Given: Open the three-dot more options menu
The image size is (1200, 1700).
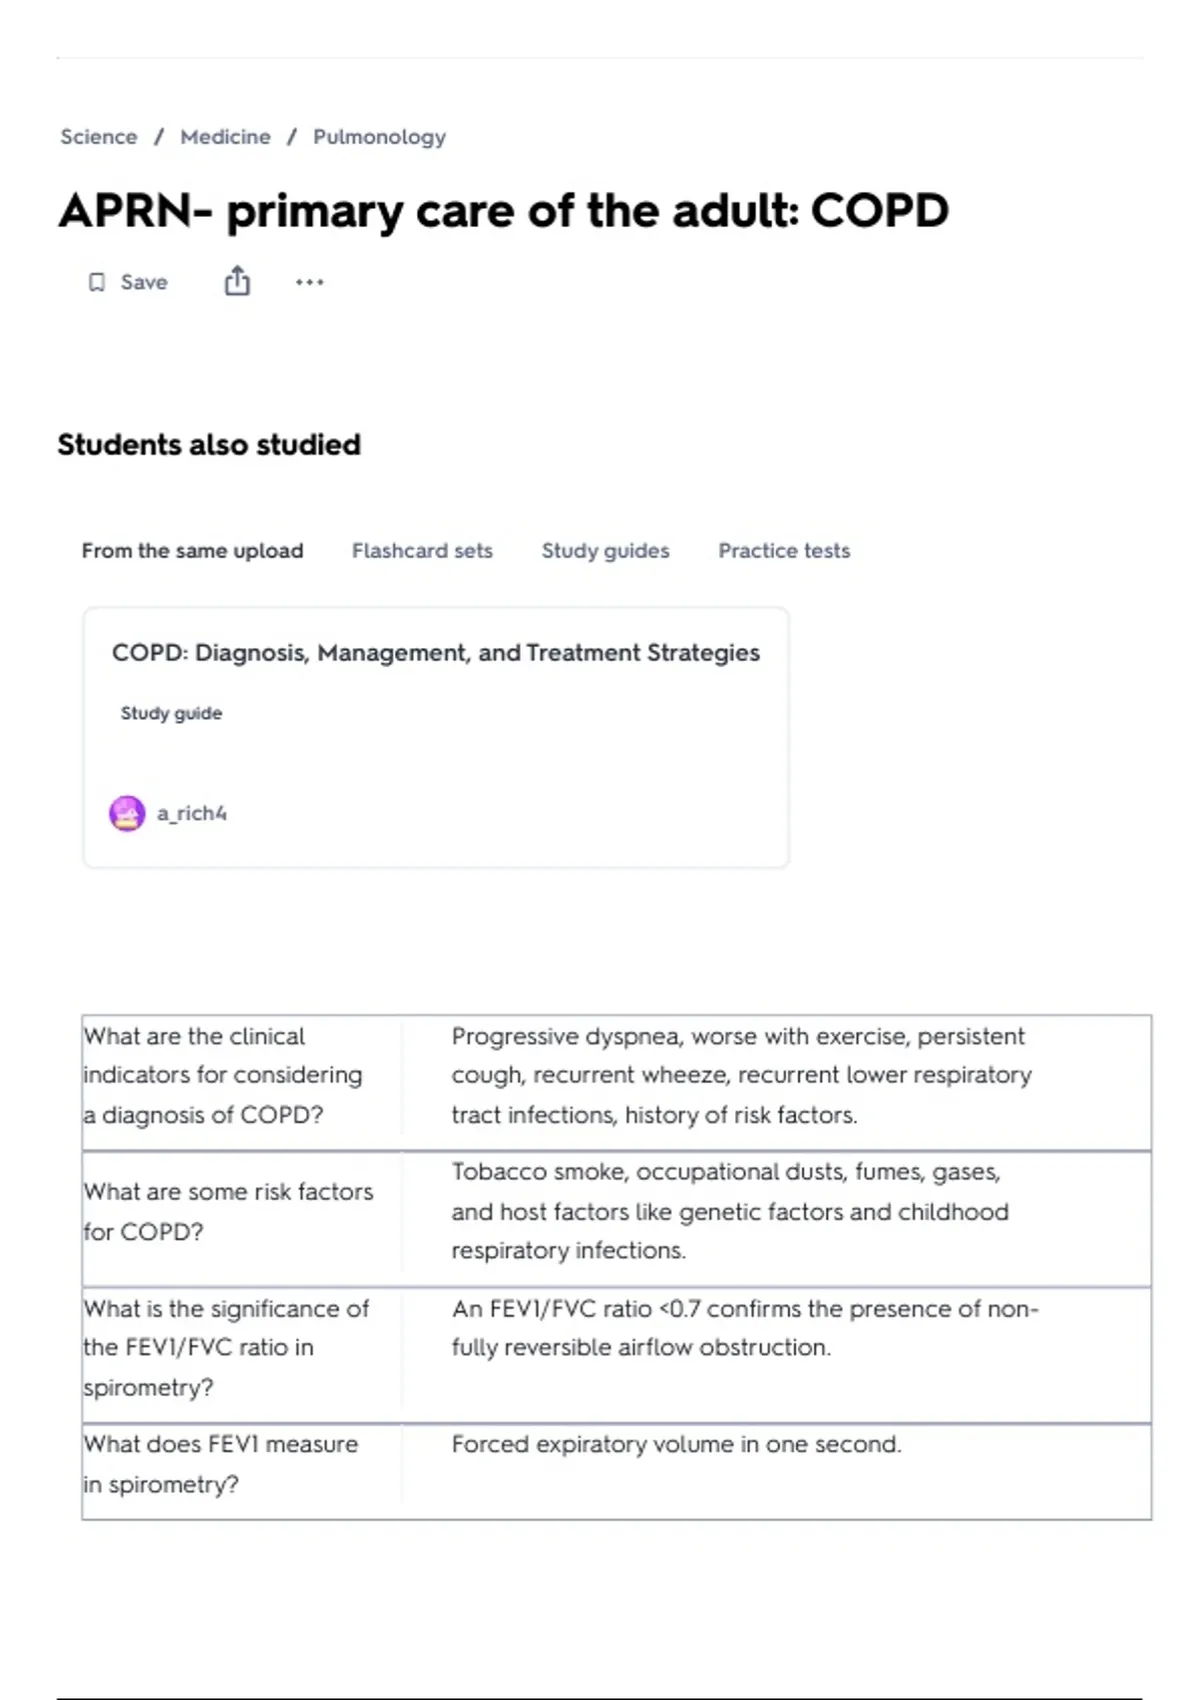Looking at the screenshot, I should 309,282.
